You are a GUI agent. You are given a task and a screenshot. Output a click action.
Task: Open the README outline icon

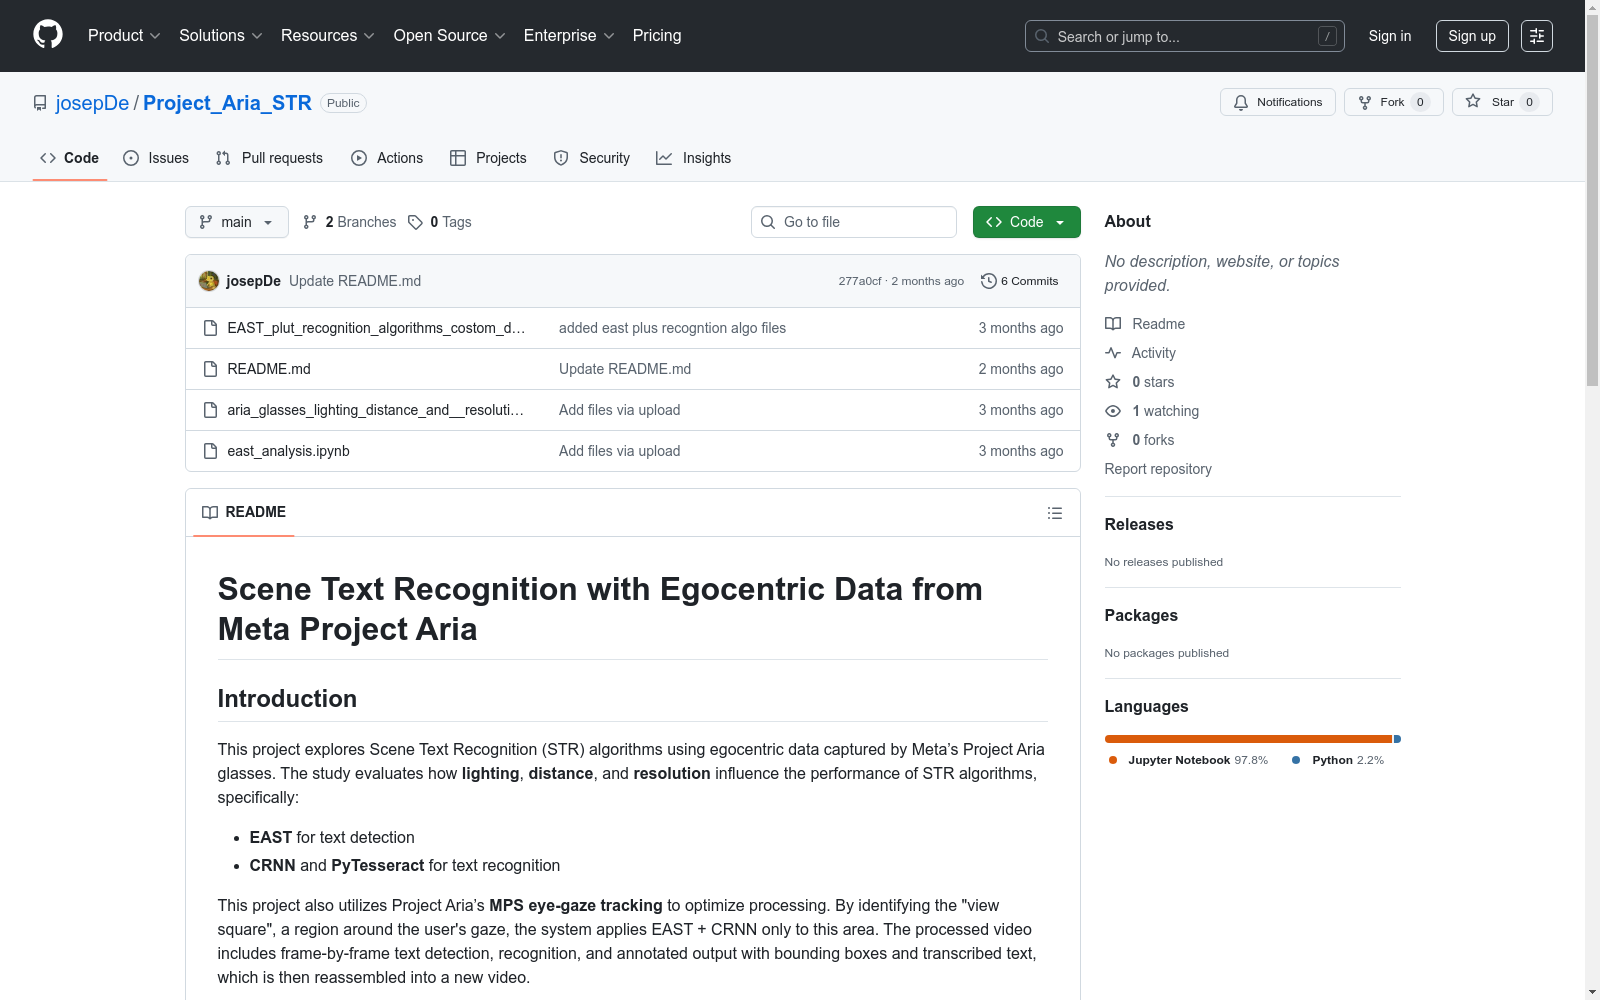pyautogui.click(x=1055, y=513)
